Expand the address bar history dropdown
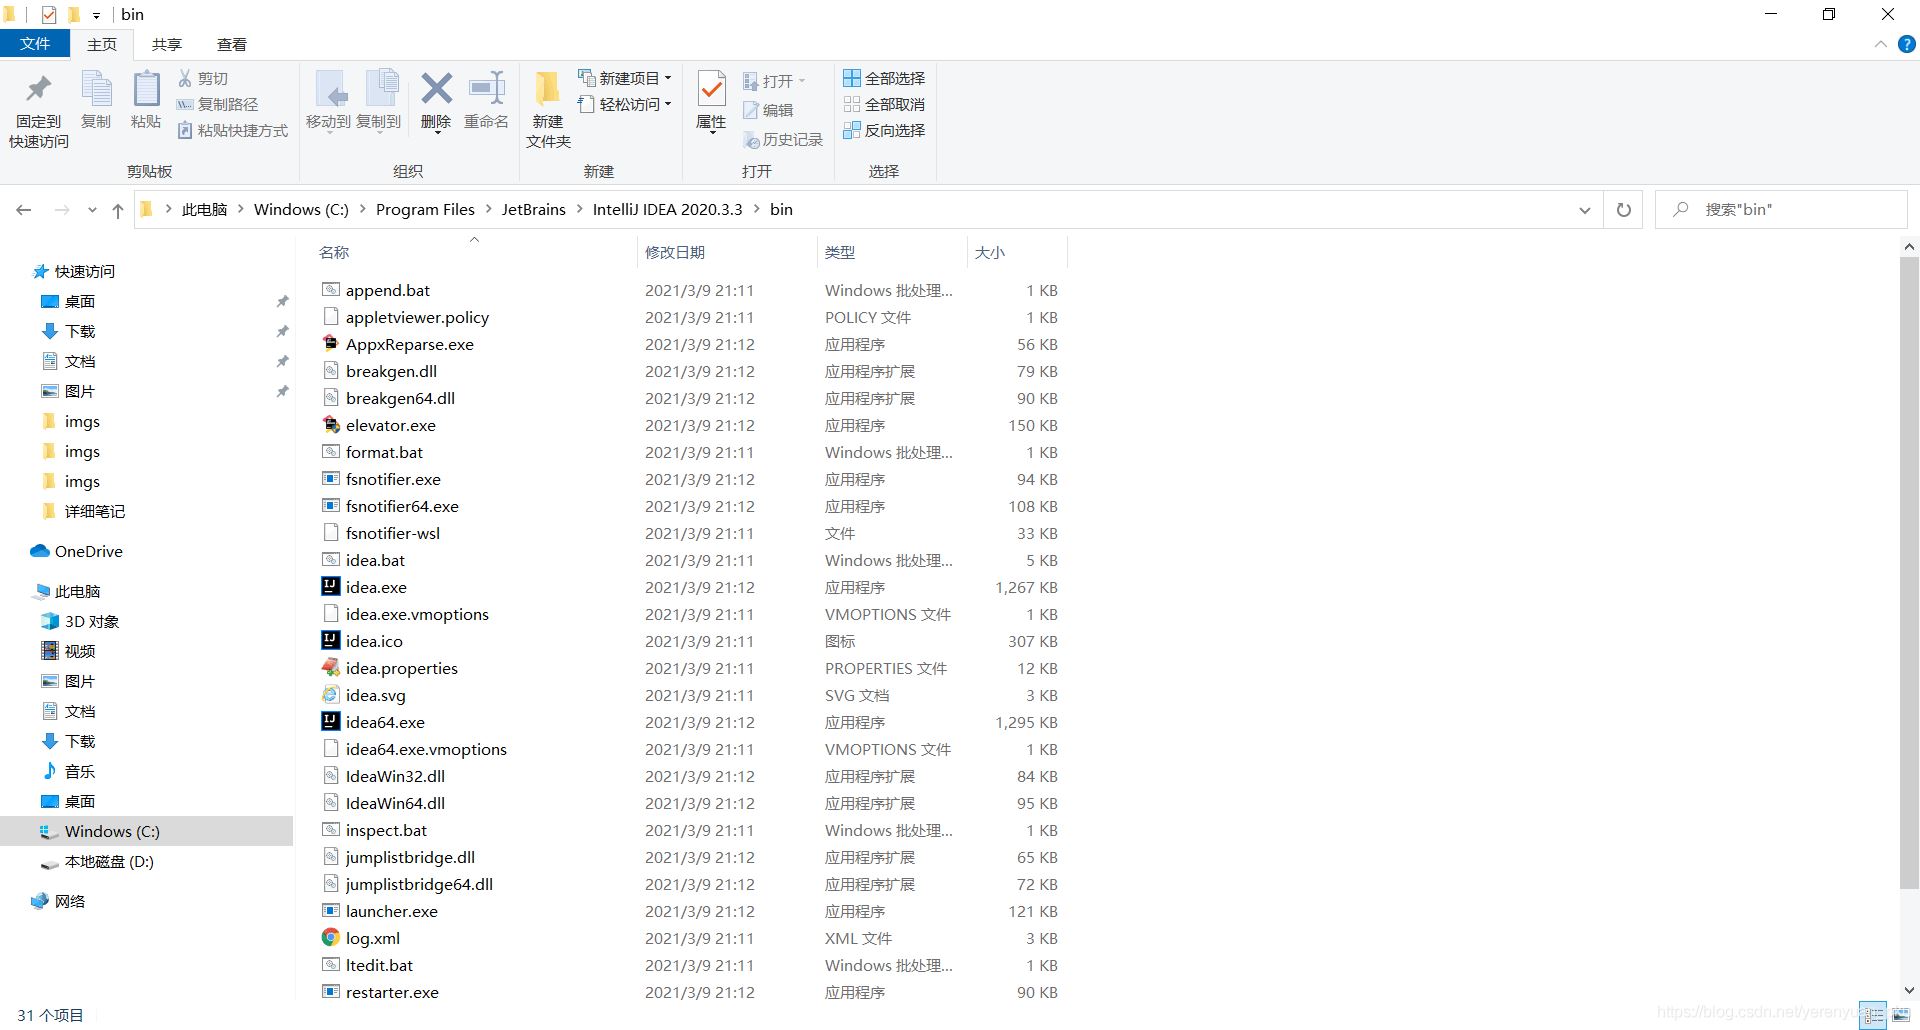1920x1030 pixels. click(x=1584, y=210)
